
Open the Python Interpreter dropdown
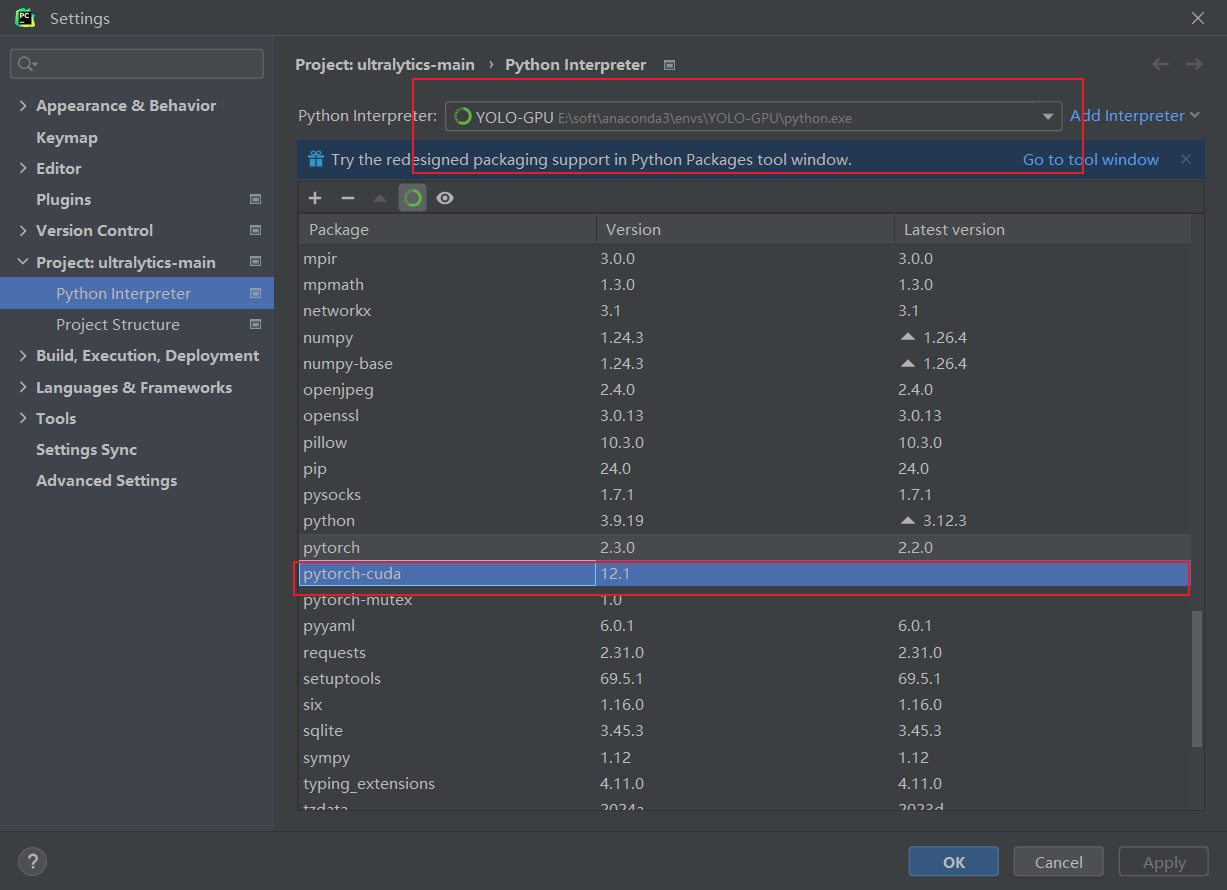(1048, 117)
